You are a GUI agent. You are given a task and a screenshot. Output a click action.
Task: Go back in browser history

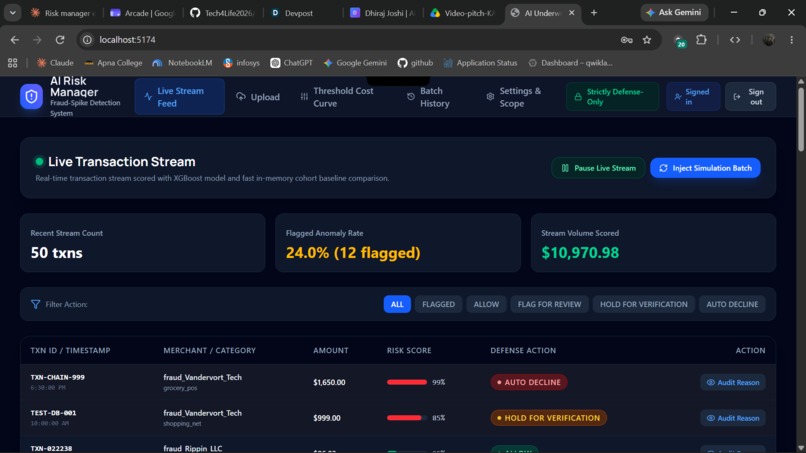point(14,40)
